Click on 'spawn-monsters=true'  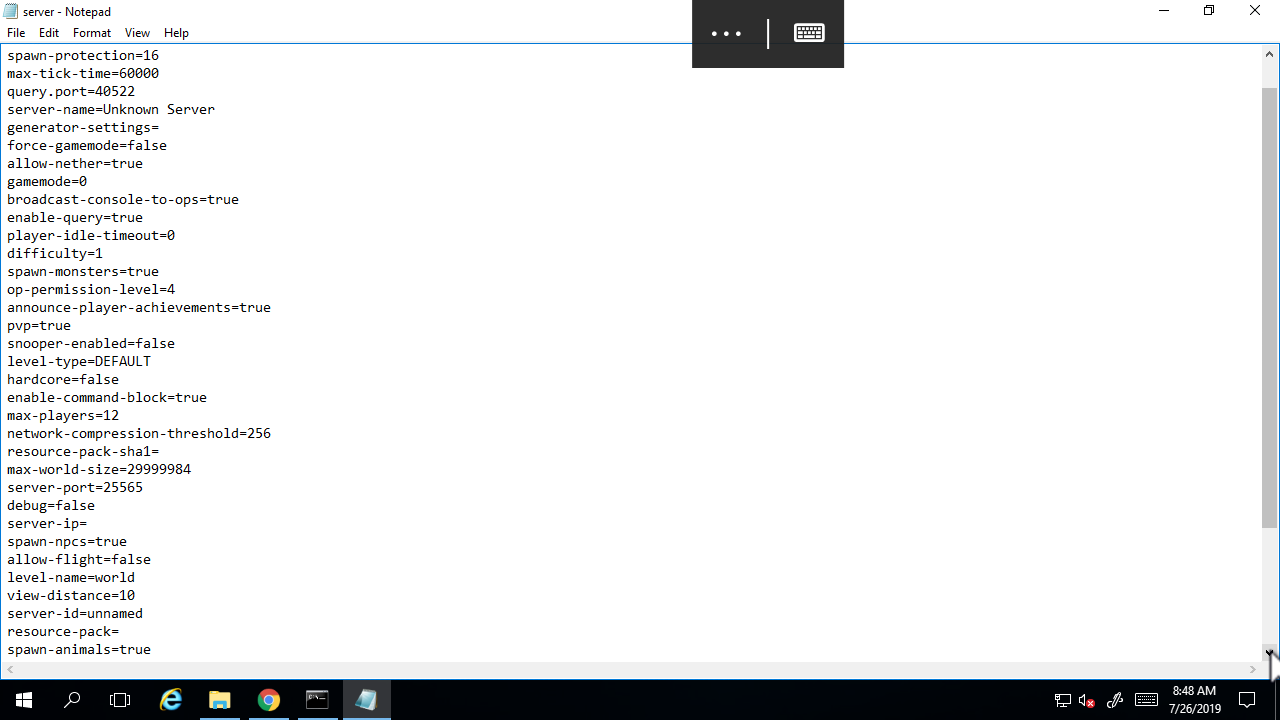point(83,271)
